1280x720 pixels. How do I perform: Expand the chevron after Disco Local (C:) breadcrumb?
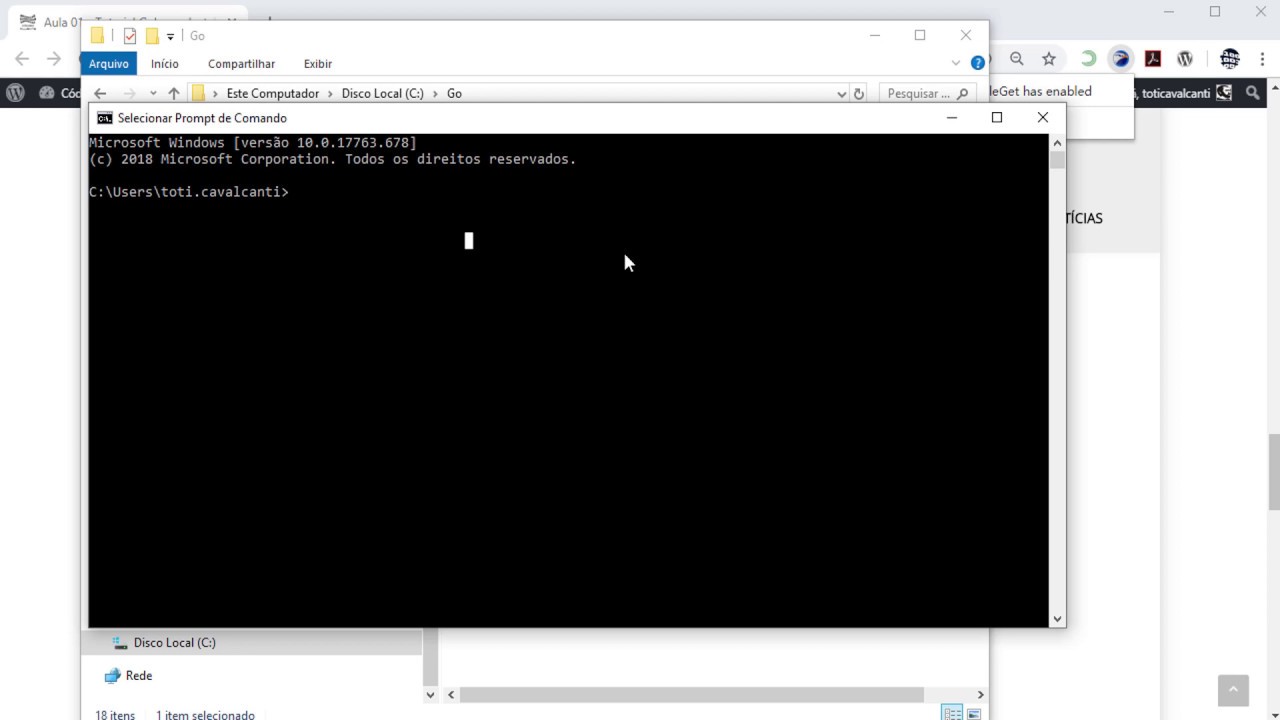435,93
